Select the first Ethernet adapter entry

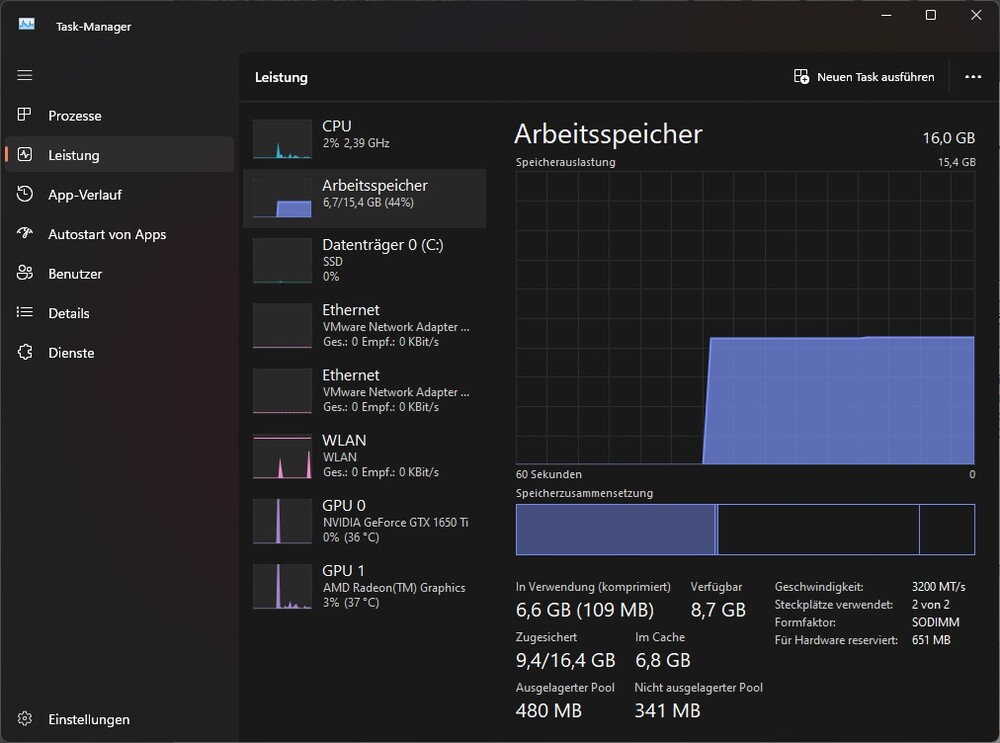click(365, 325)
